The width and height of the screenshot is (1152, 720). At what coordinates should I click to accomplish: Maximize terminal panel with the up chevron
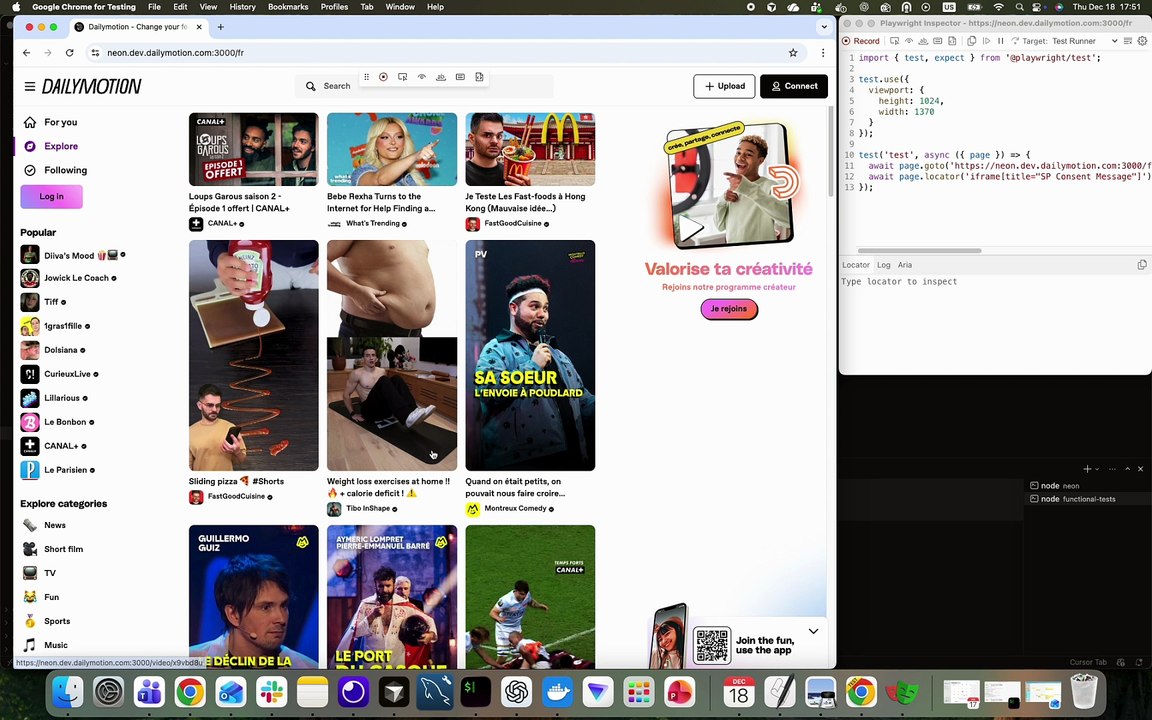pyautogui.click(x=1128, y=469)
